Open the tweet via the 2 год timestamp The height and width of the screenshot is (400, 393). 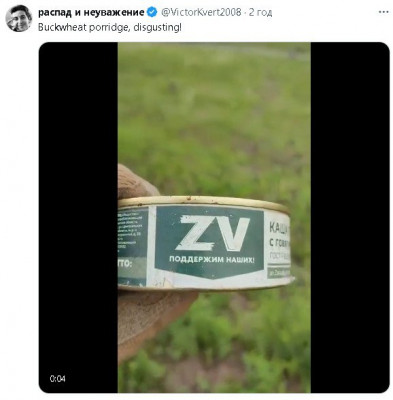point(260,13)
